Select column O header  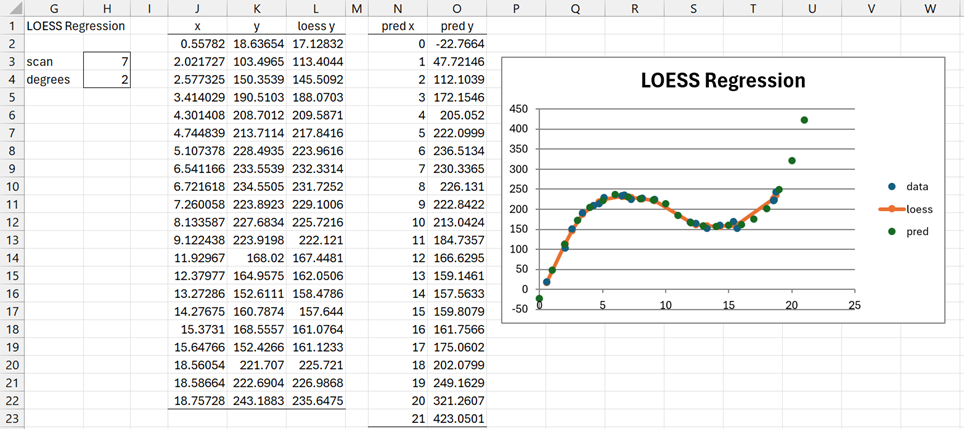point(457,8)
